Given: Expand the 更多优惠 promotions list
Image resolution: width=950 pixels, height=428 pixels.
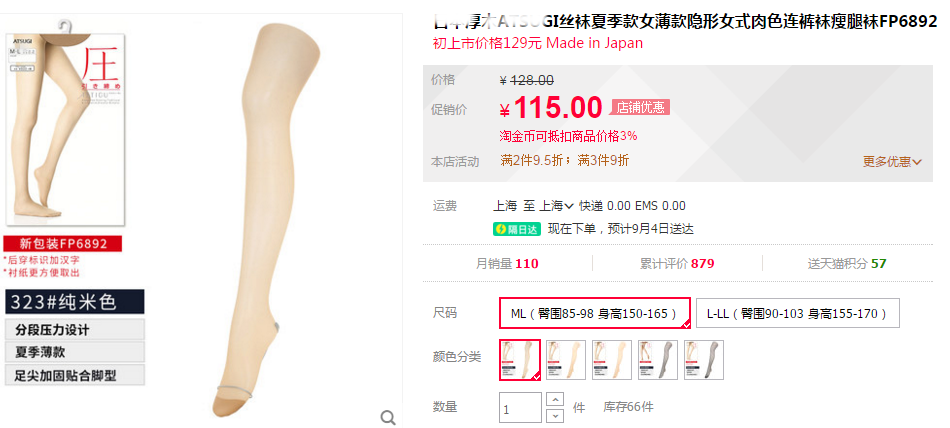Looking at the screenshot, I should 892,162.
